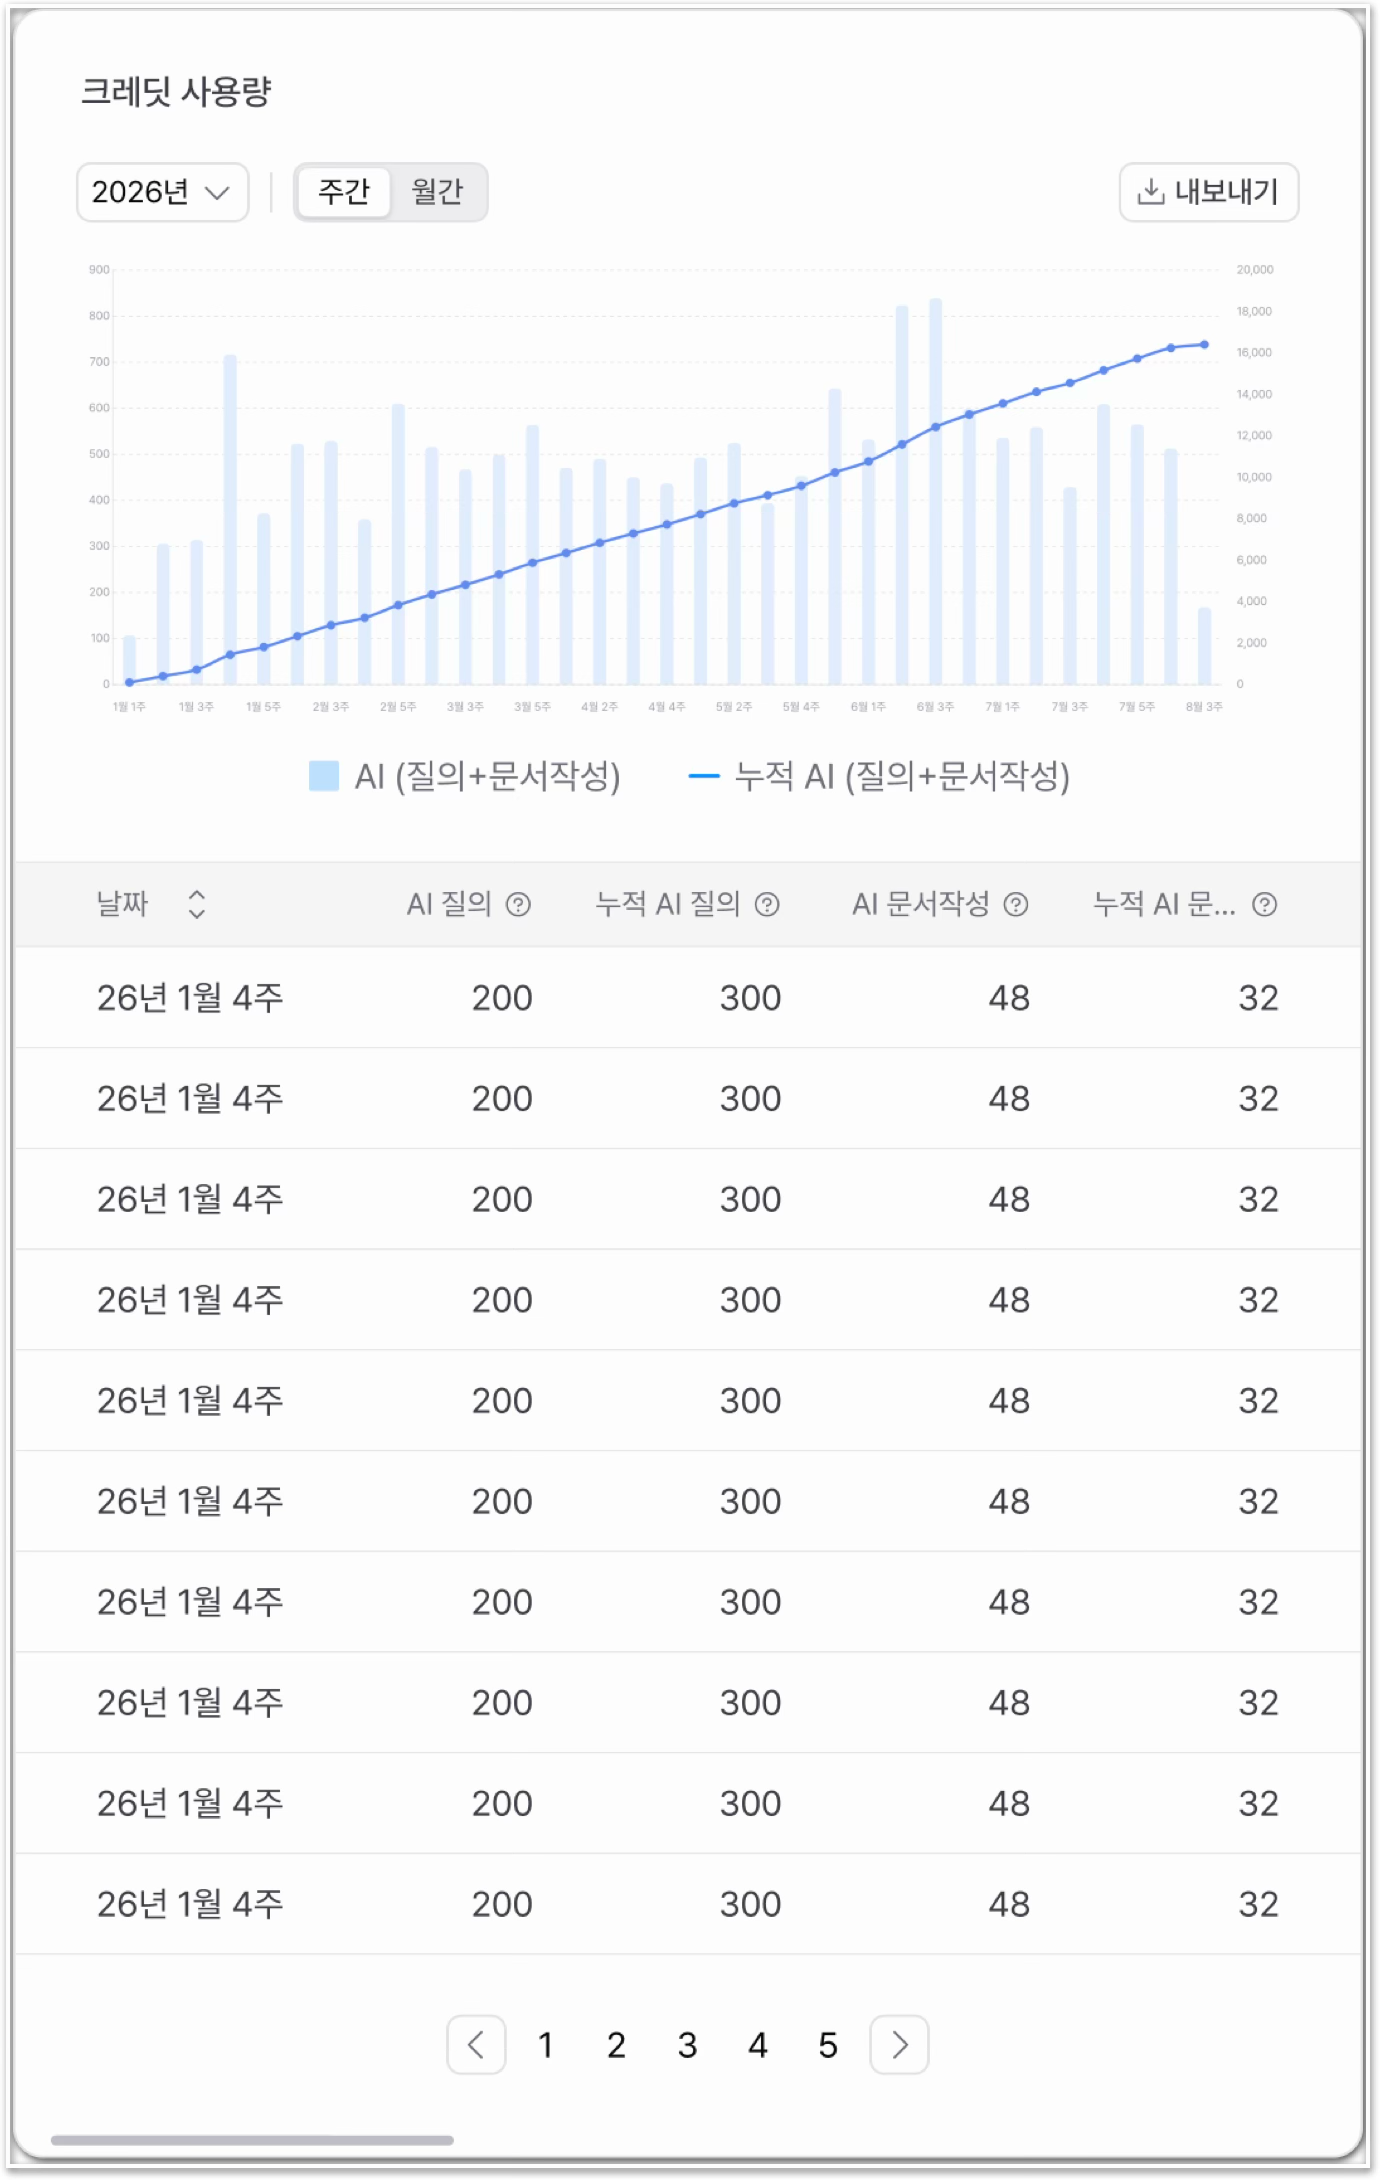Click the help icon beside 누적 AI 질의

767,904
